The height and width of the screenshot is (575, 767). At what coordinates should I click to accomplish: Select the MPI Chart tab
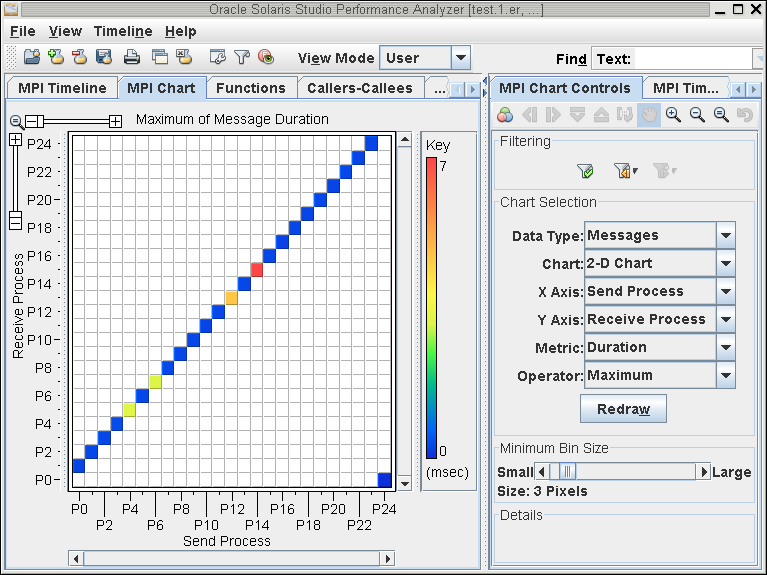point(161,88)
